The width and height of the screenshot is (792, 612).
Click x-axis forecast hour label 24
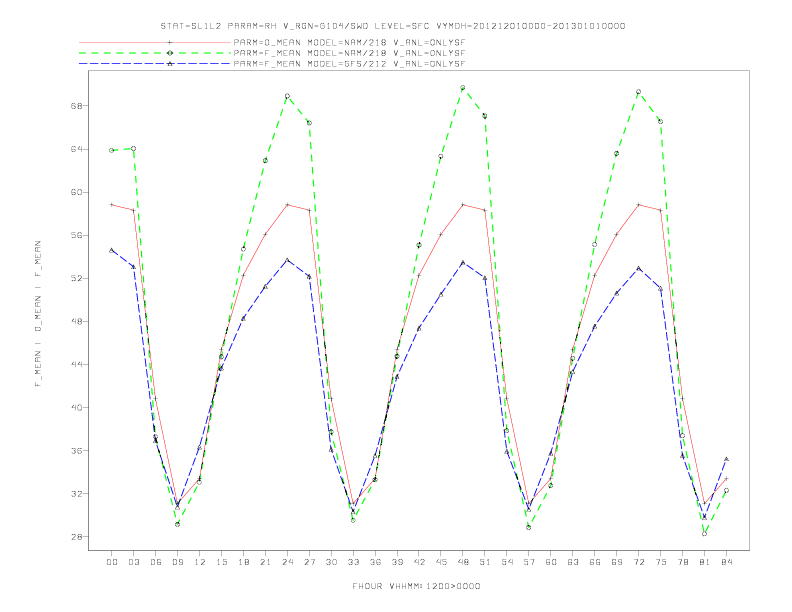coord(287,562)
